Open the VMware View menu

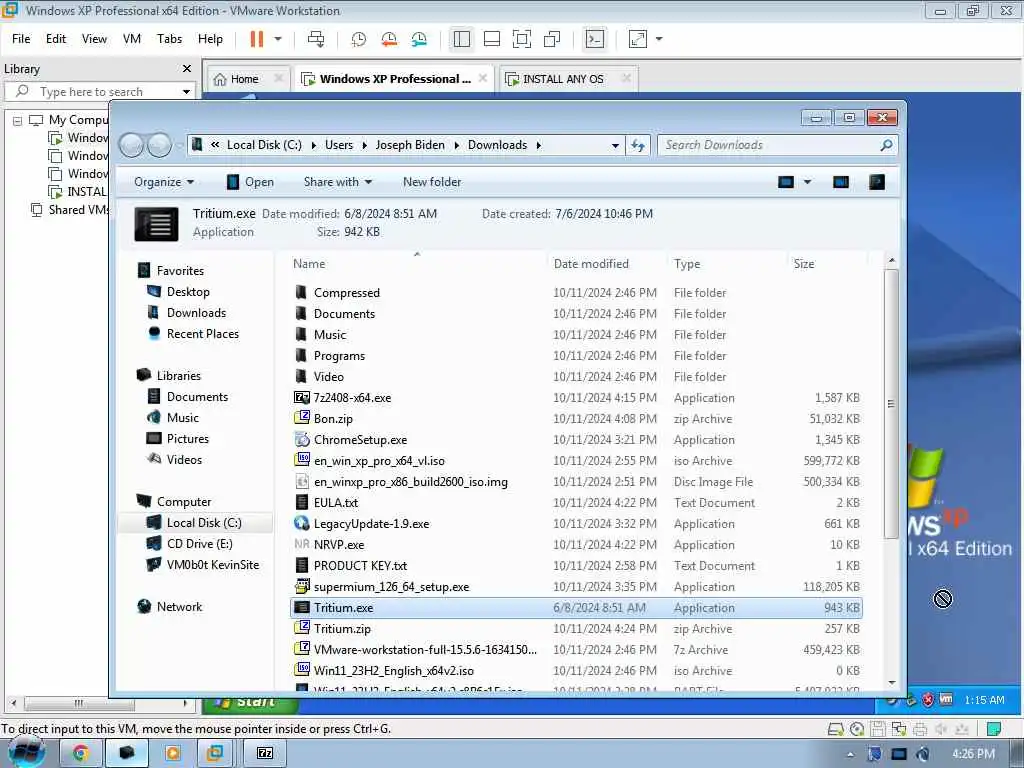coord(94,39)
